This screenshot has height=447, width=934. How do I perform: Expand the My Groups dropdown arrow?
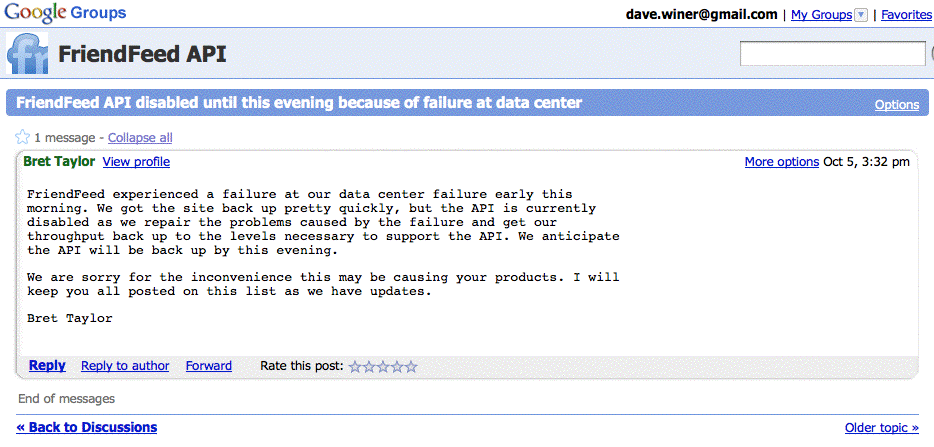861,15
